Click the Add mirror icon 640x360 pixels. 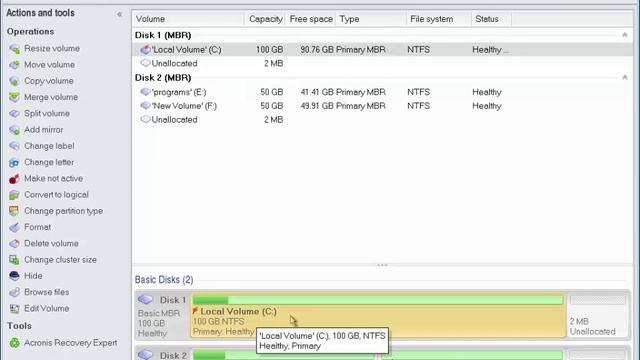tap(15, 130)
